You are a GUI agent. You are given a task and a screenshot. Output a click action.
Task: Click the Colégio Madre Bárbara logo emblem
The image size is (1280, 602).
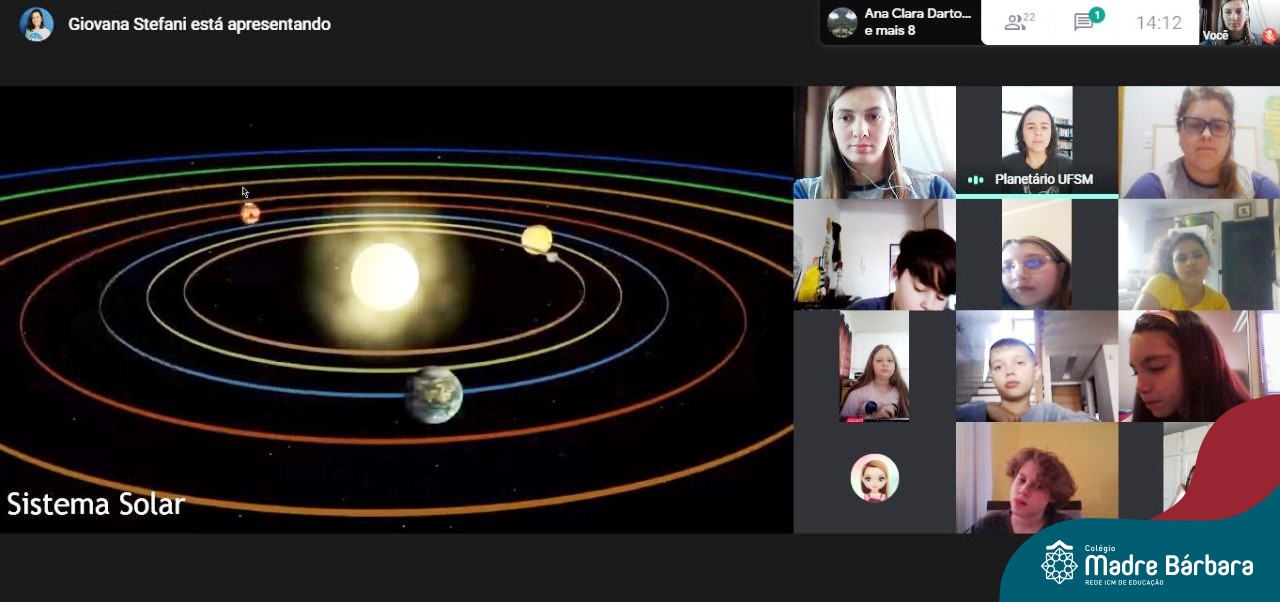coord(1059,562)
